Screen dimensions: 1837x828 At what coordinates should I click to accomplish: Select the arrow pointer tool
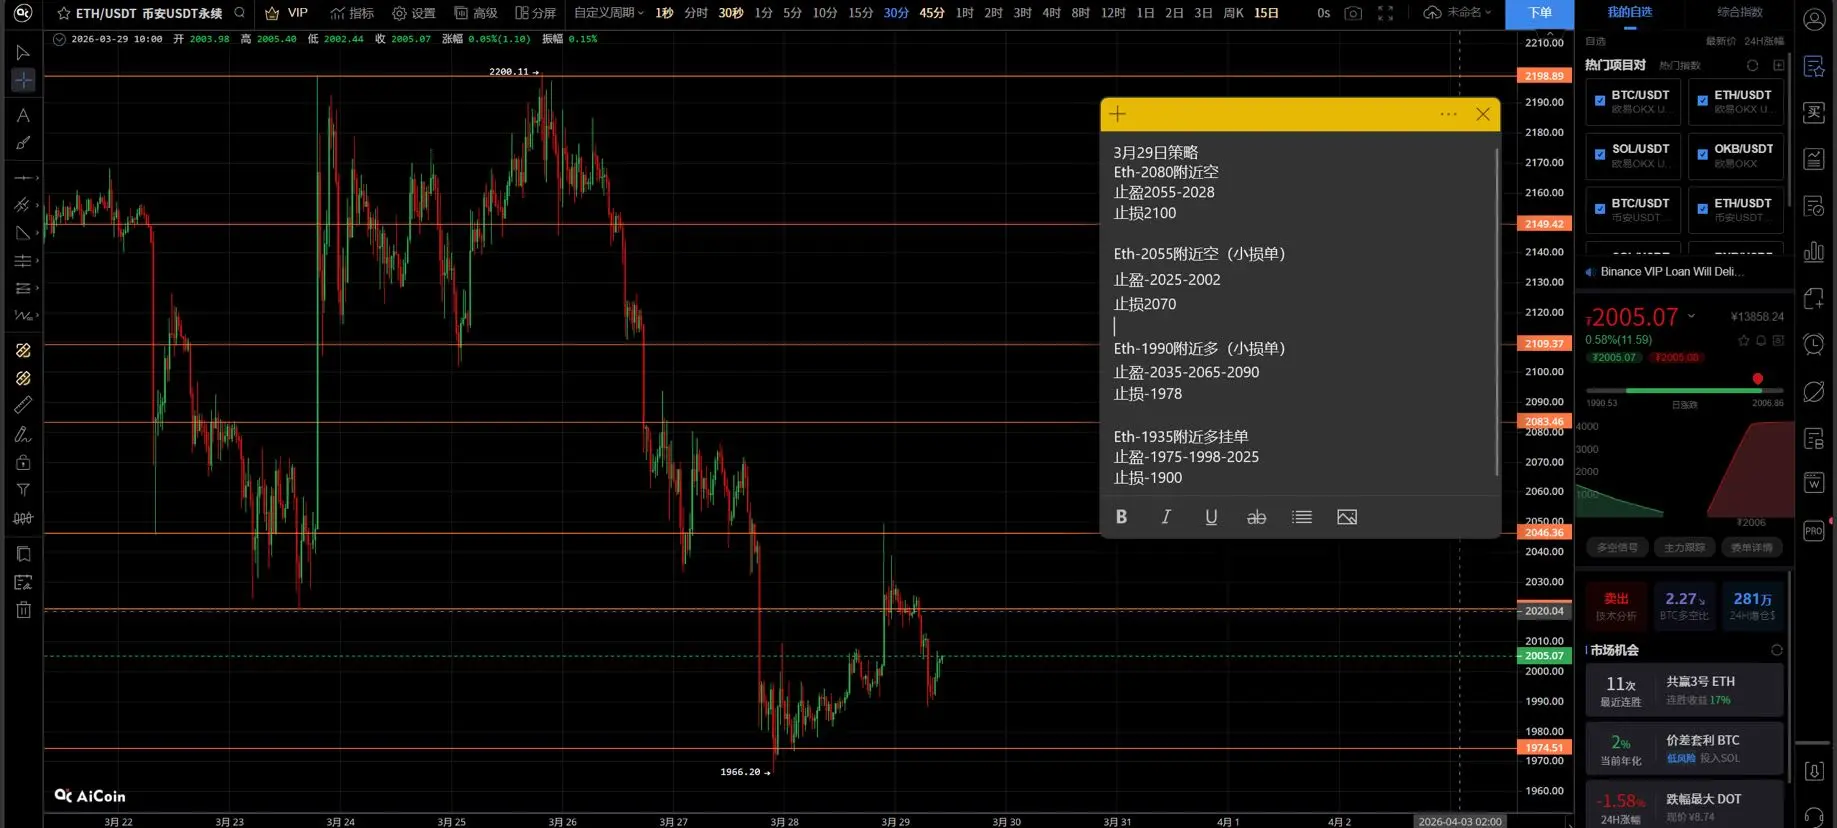tap(23, 52)
